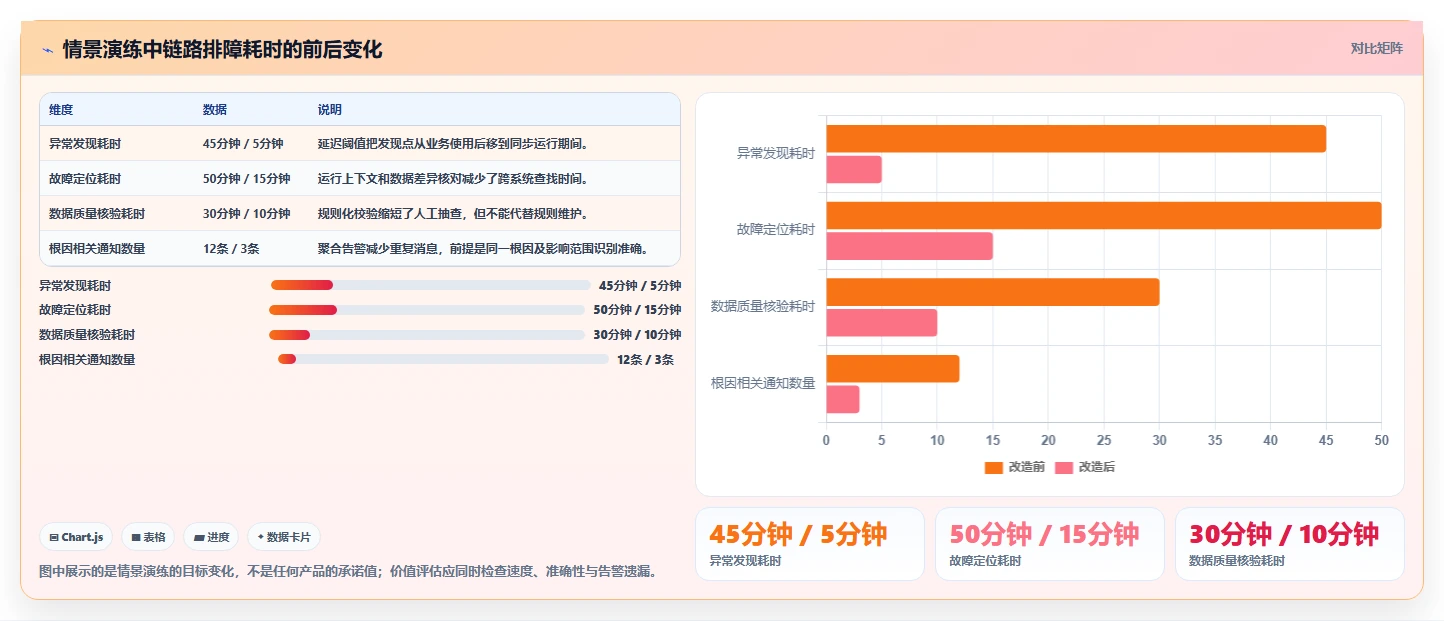Screen dimensions: 1444x621
Task: Select the 数据卡片 chip
Action: click(x=284, y=537)
